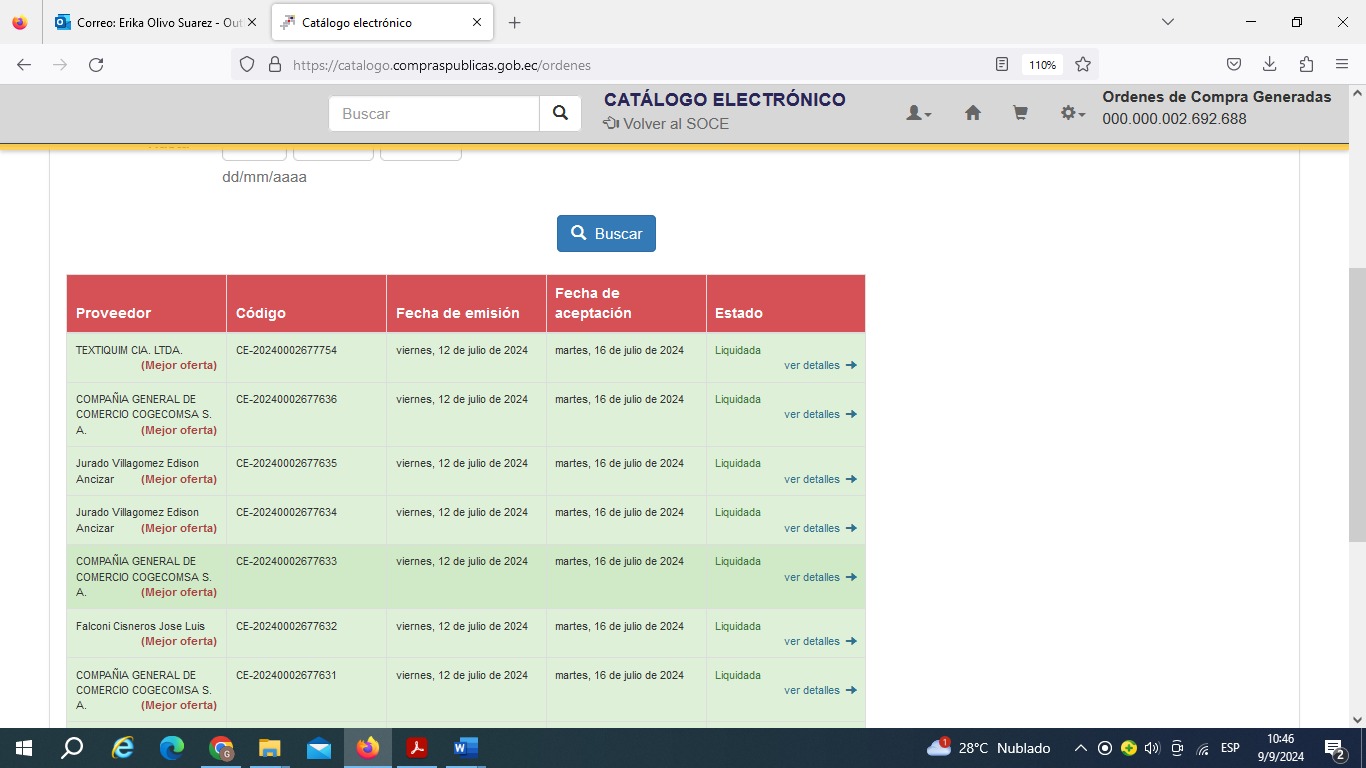Open the home icon in header
Screen dimensions: 1366x768
[972, 114]
